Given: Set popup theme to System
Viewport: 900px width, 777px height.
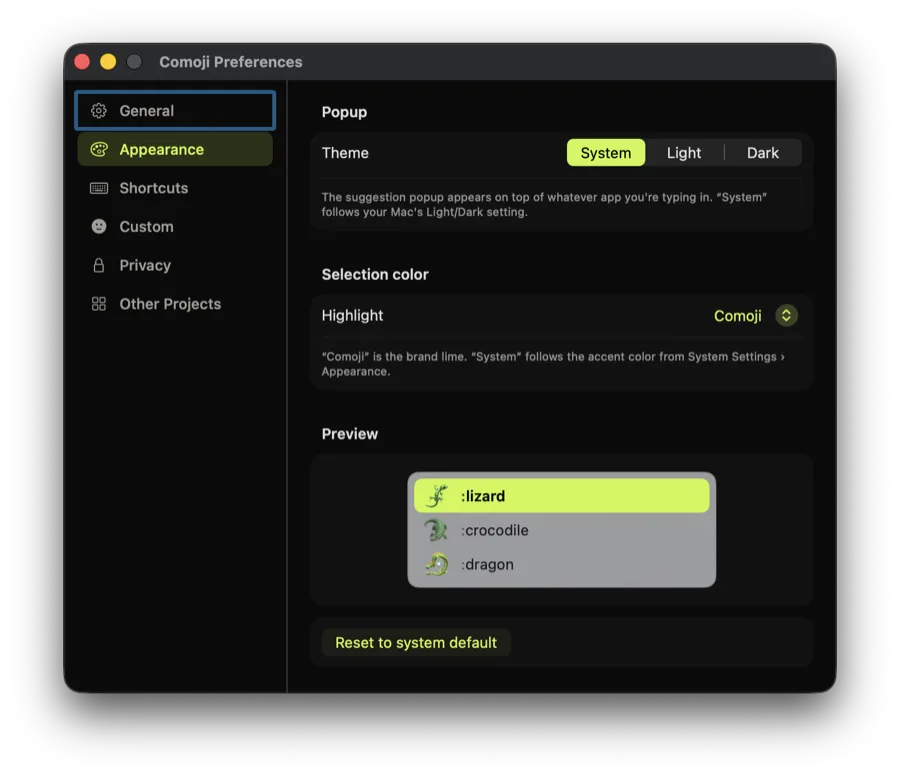Looking at the screenshot, I should pos(606,153).
